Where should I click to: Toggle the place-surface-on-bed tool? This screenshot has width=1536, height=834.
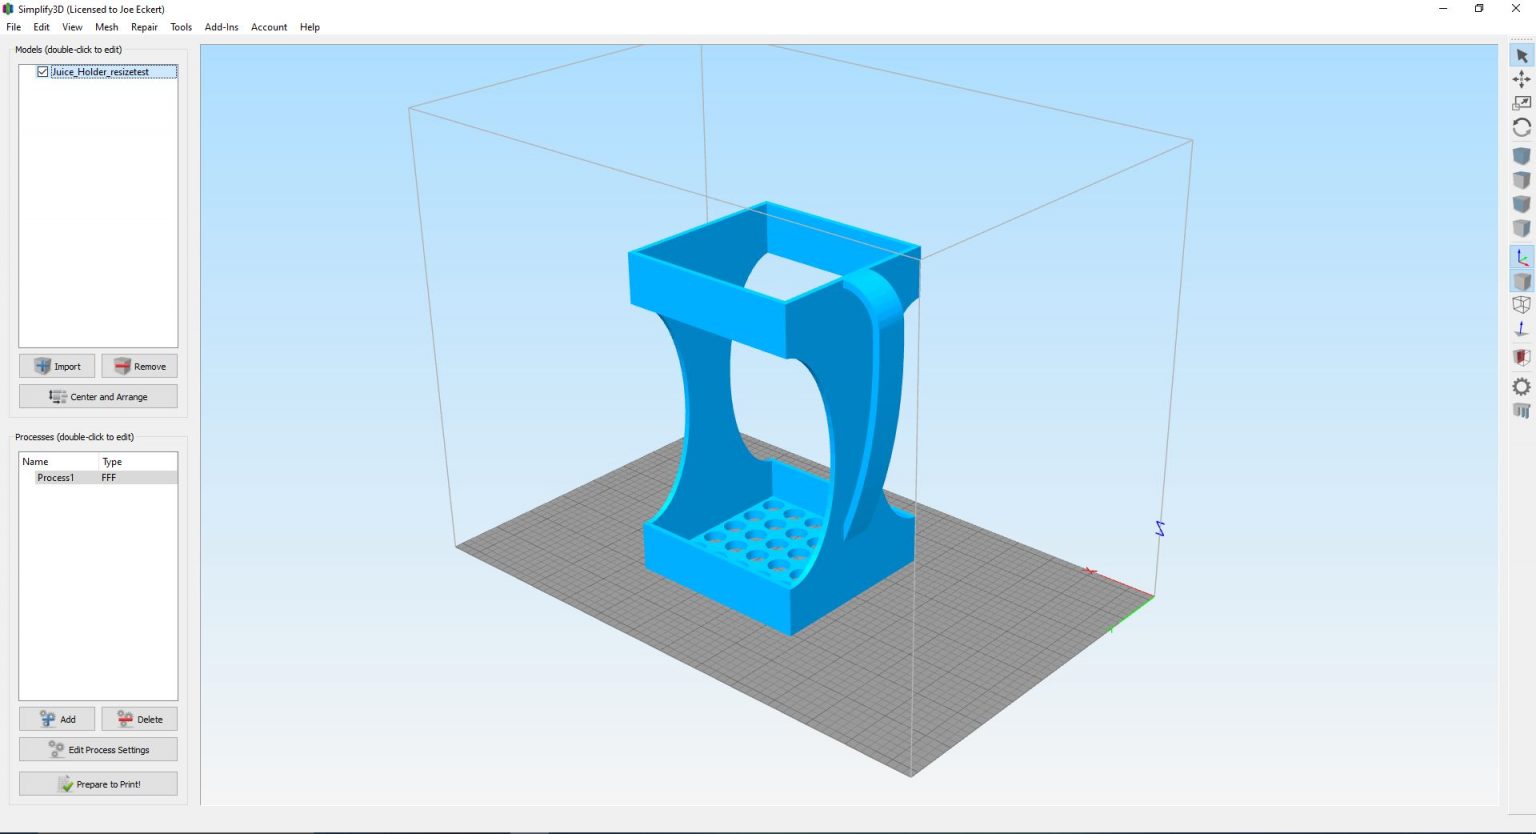[1521, 328]
